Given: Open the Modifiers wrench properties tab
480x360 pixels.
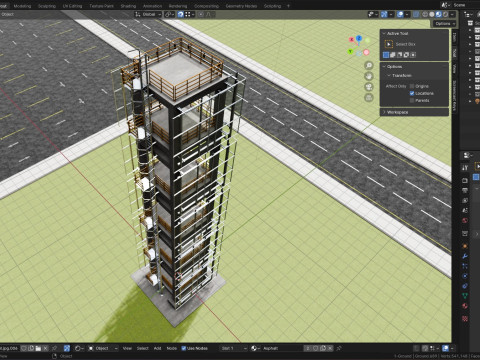Looking at the screenshot, I should tap(465, 256).
